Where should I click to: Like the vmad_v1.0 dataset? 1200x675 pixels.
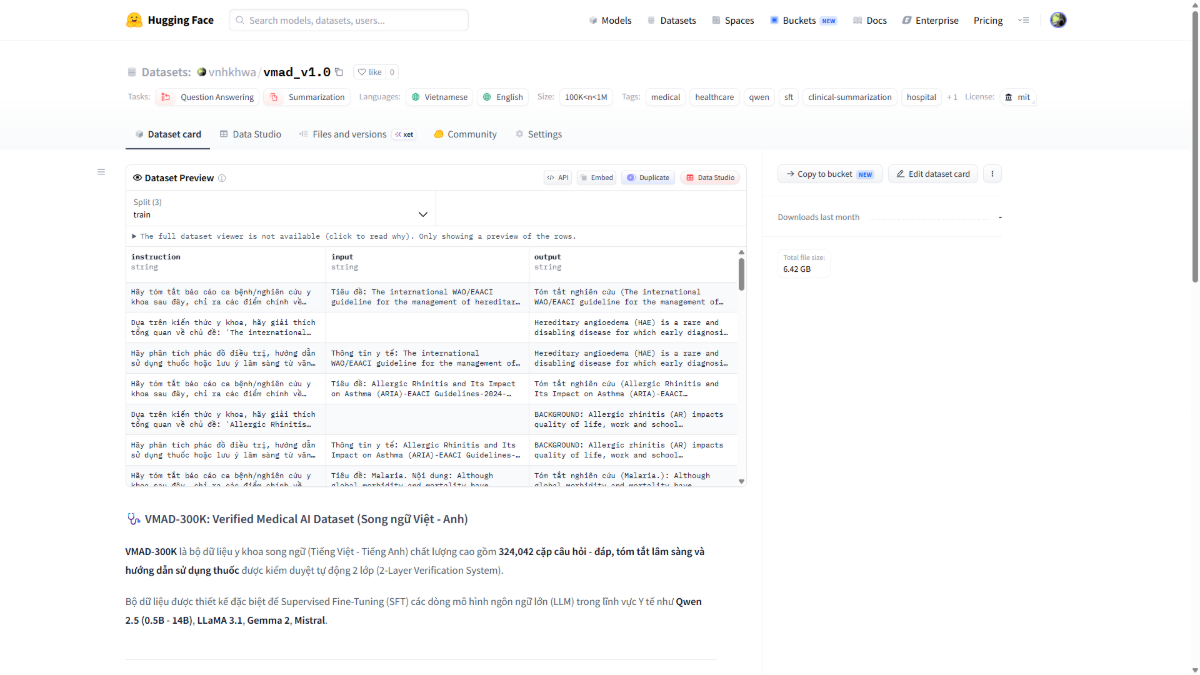pyautogui.click(x=369, y=72)
